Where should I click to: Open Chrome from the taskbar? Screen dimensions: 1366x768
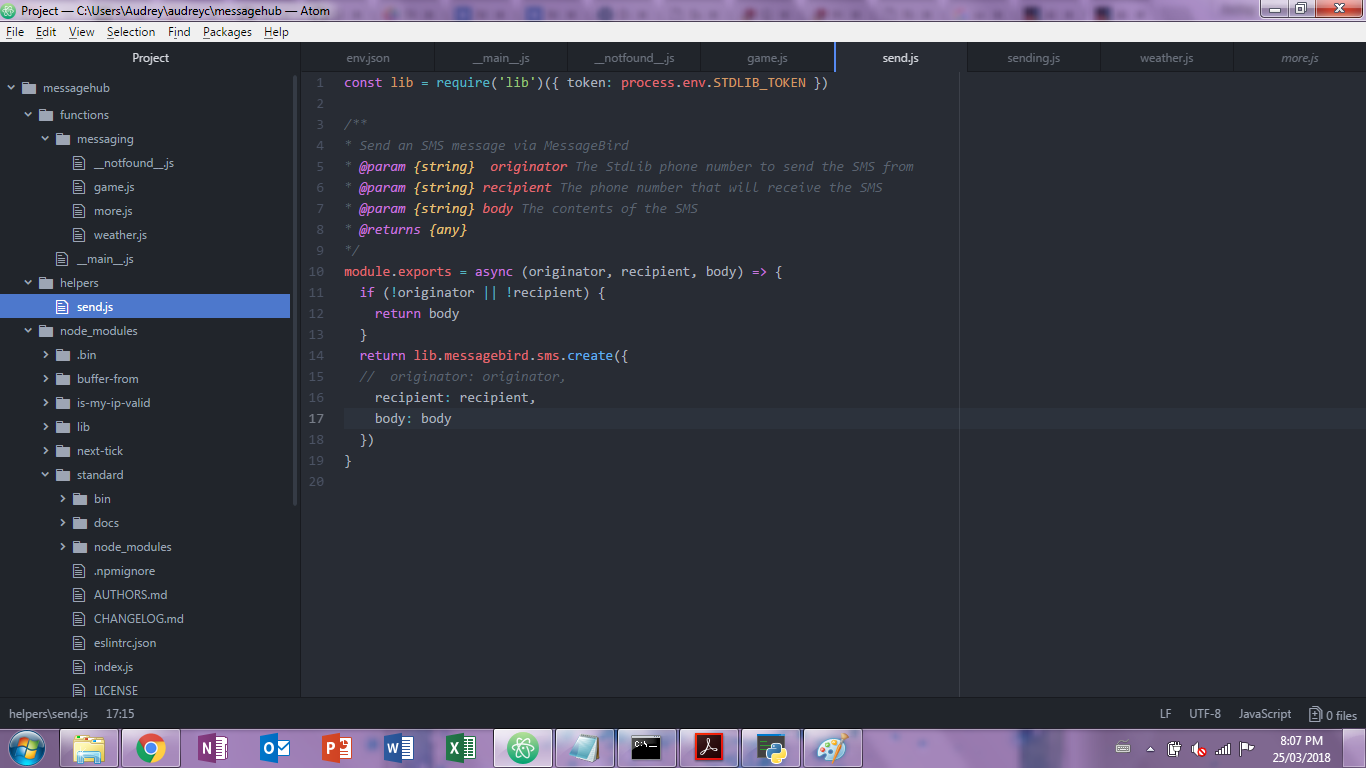151,748
